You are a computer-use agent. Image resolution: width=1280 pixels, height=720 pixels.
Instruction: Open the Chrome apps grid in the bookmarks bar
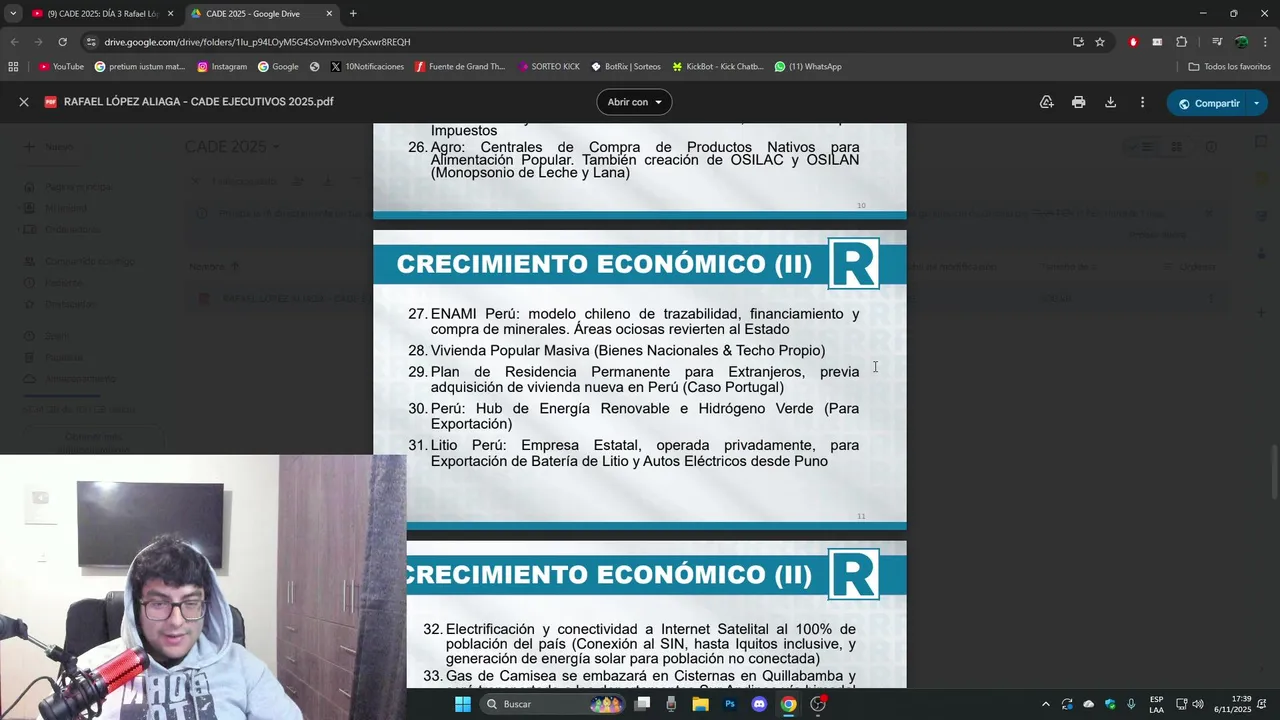click(13, 67)
